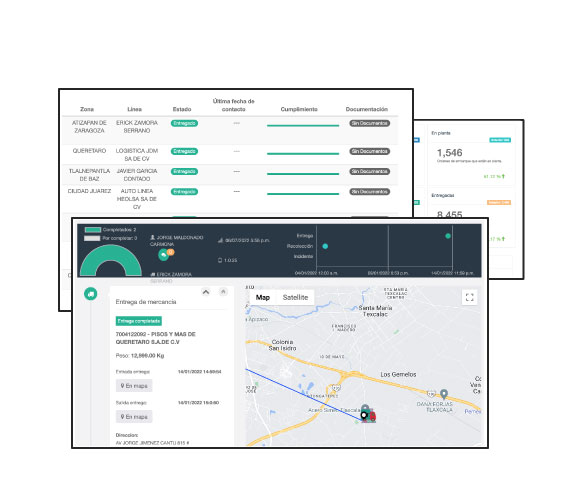Click the DANA FORJAS TLAXCALA map pin

(444, 394)
